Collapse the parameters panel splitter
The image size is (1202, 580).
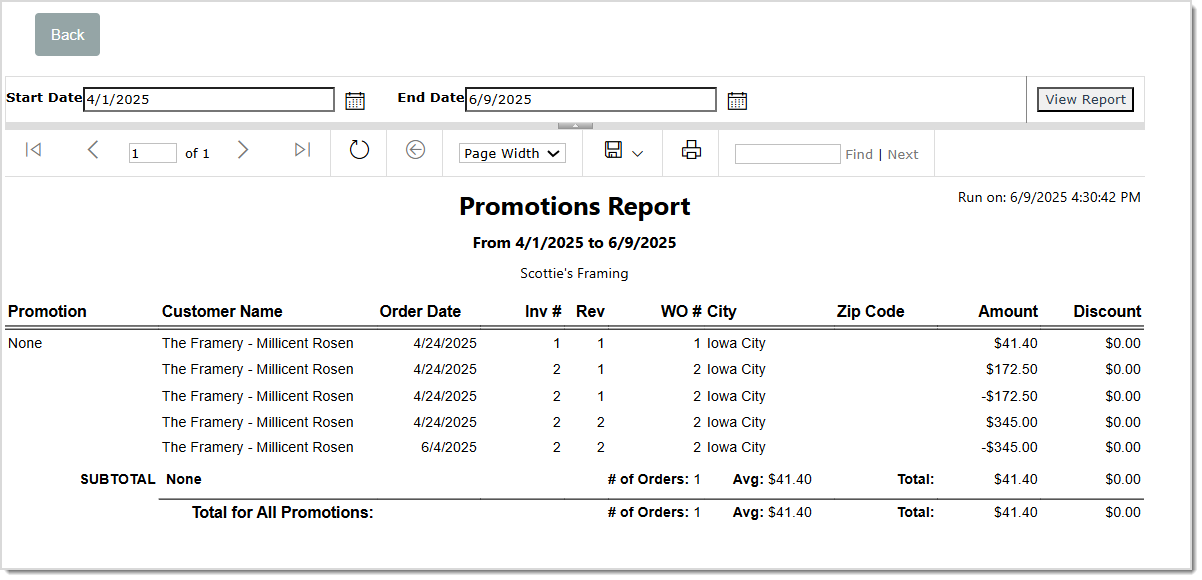575,124
